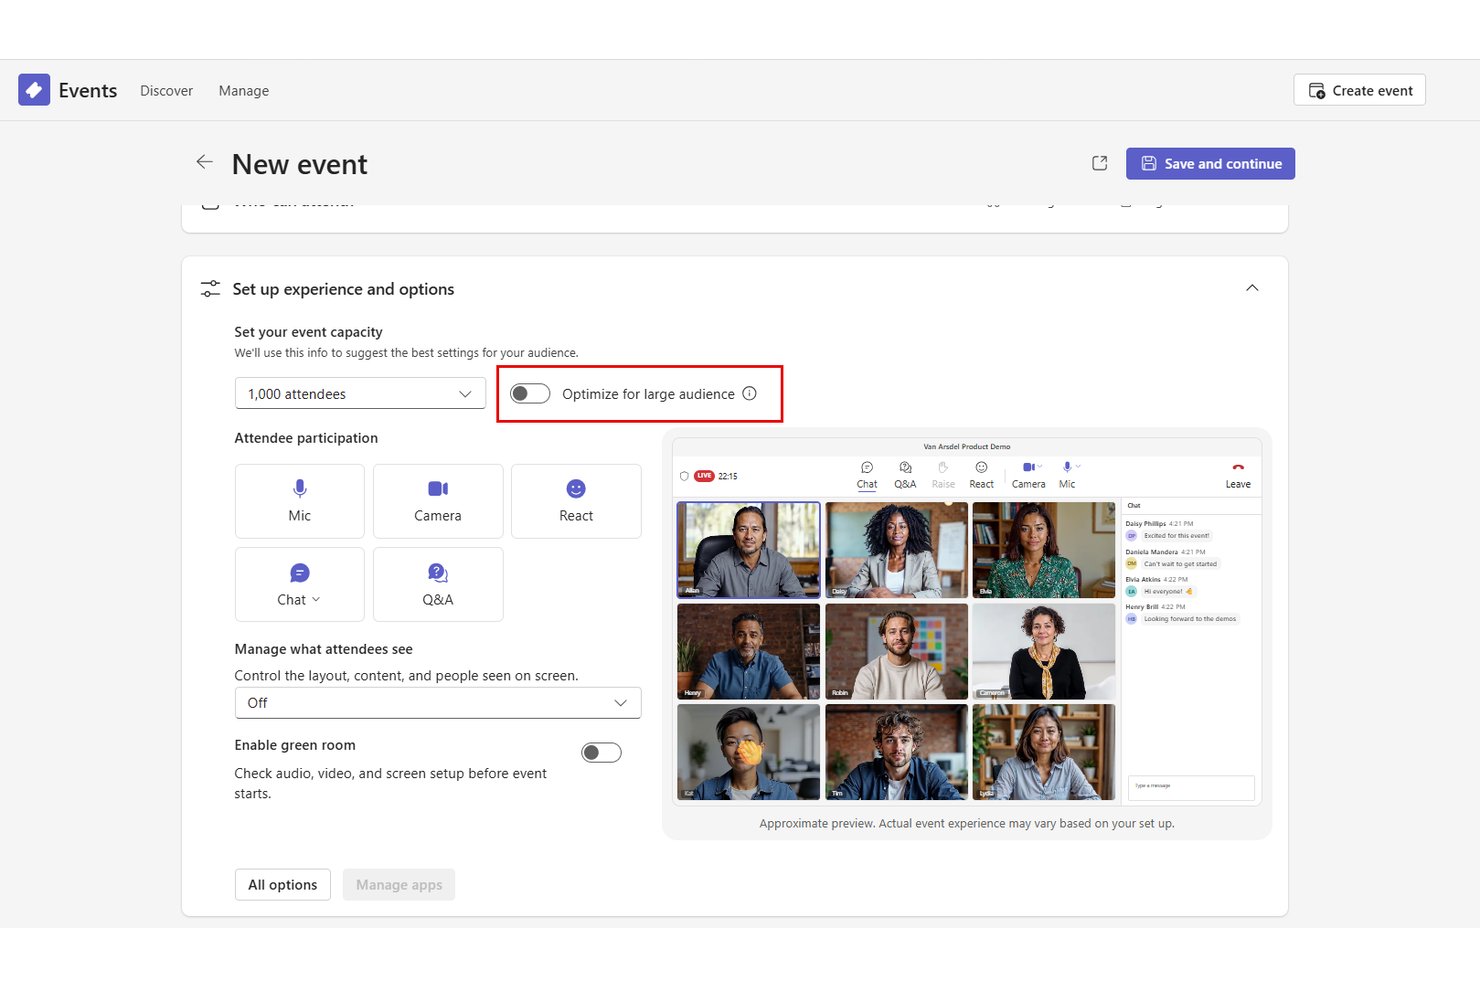
Task: Click the "Van Arsdel Product Demo" preview title
Action: tap(967, 447)
